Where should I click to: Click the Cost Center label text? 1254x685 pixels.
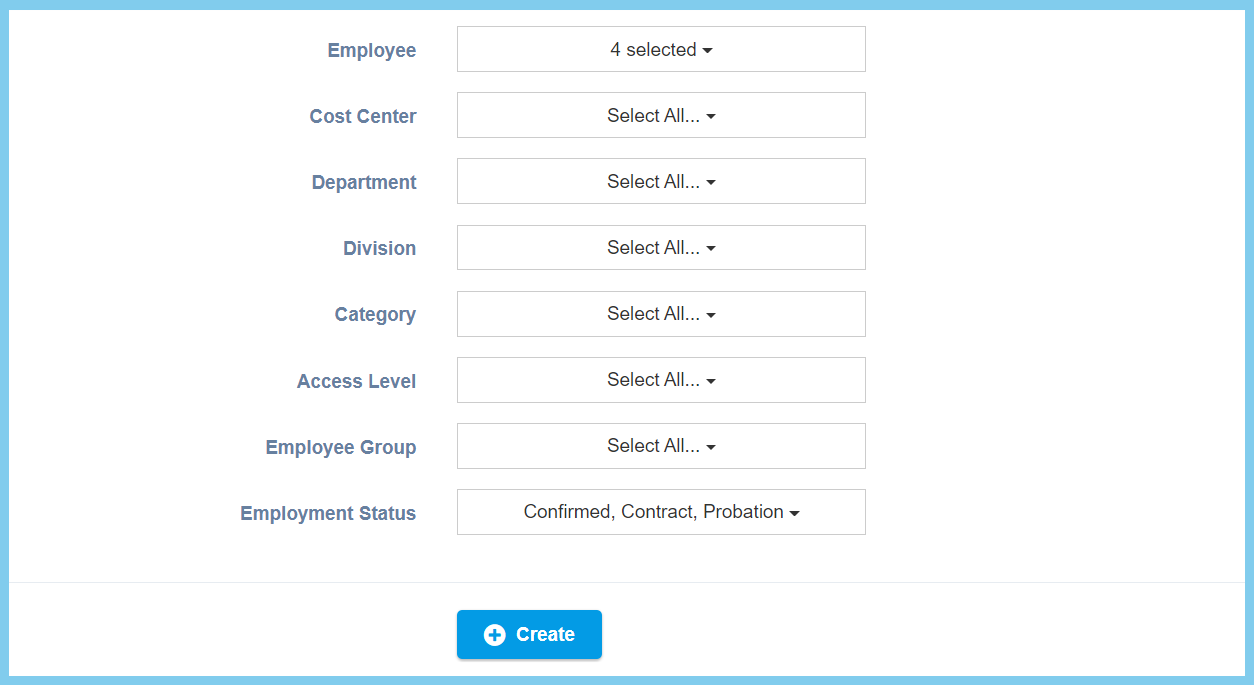(362, 116)
